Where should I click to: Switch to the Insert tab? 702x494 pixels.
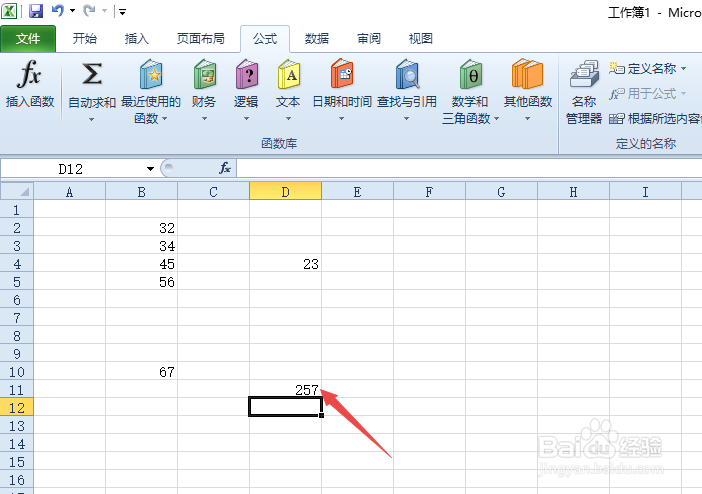click(x=137, y=39)
